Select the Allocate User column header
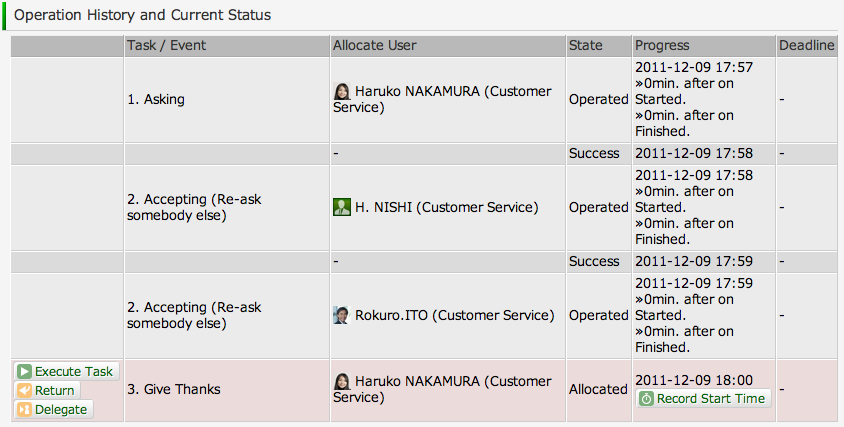844x427 pixels. click(x=374, y=46)
